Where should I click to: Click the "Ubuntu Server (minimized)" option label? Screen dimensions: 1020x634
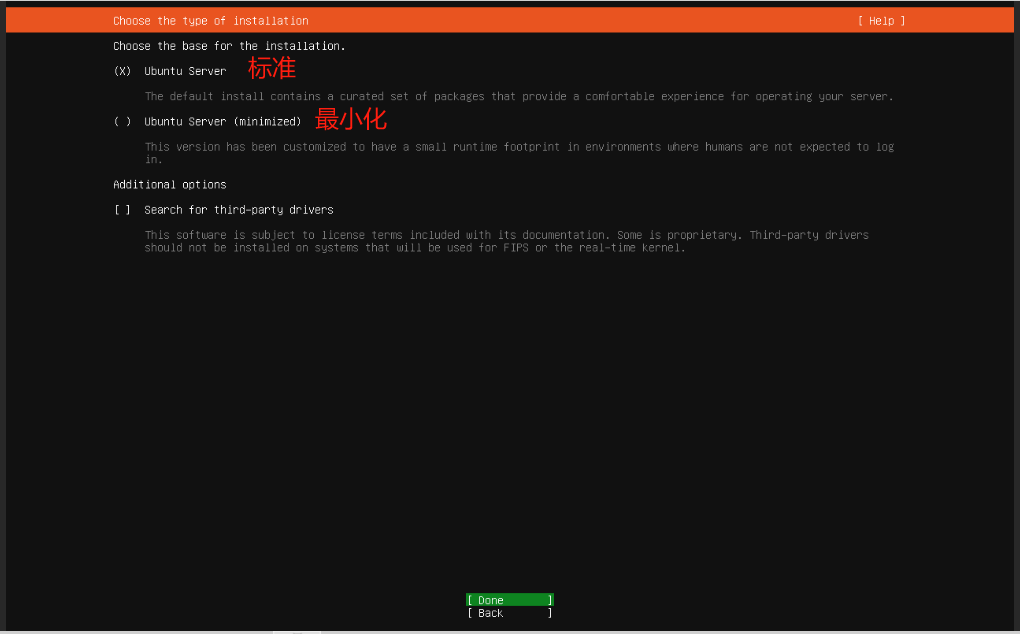point(222,122)
